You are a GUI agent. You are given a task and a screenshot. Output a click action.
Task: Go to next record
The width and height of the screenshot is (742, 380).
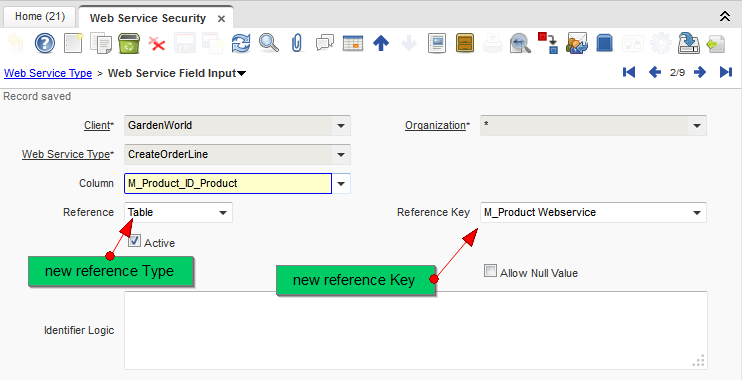tap(700, 72)
